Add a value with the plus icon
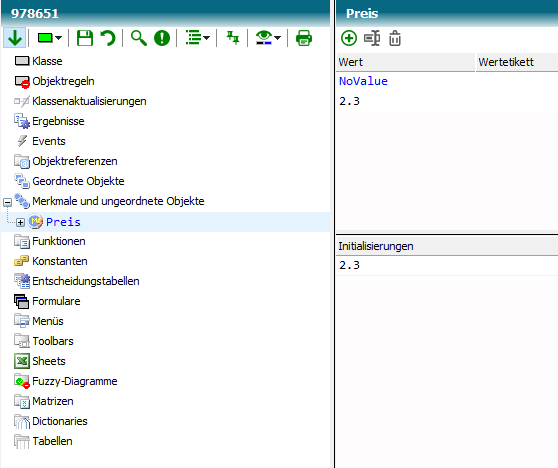 tap(349, 38)
